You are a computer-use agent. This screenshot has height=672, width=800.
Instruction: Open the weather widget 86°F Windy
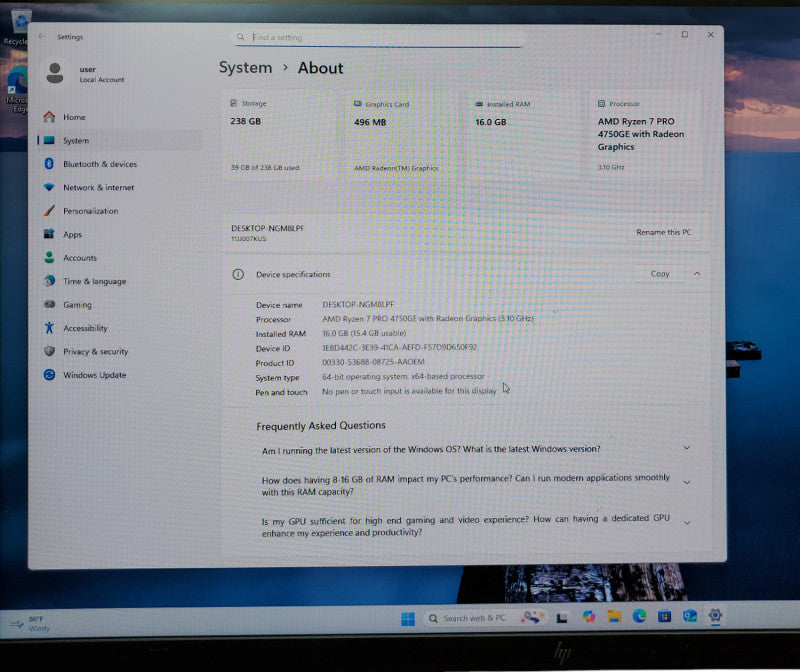point(30,624)
